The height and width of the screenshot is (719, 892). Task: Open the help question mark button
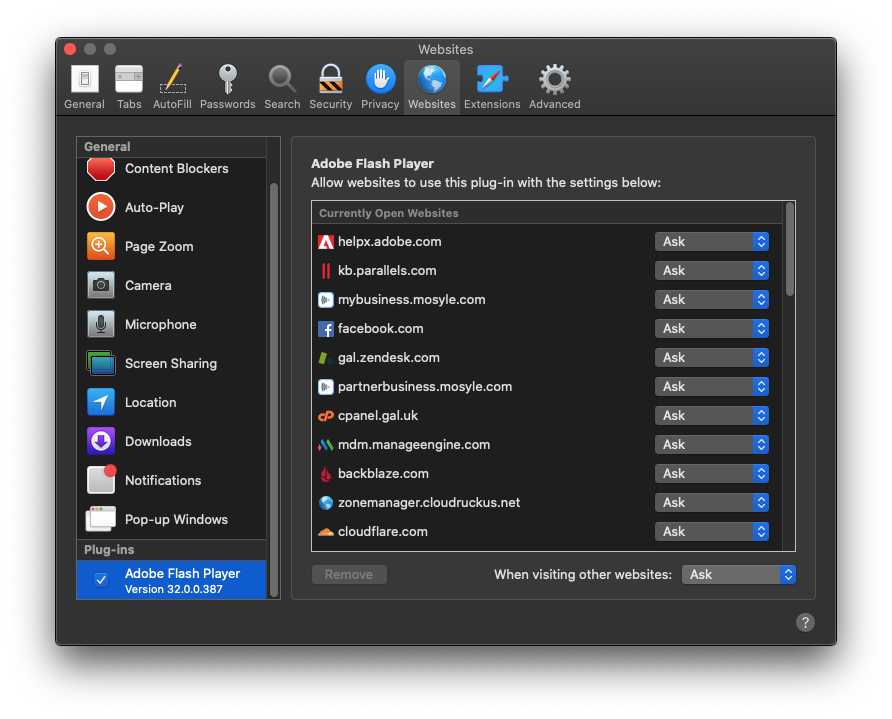pos(805,622)
